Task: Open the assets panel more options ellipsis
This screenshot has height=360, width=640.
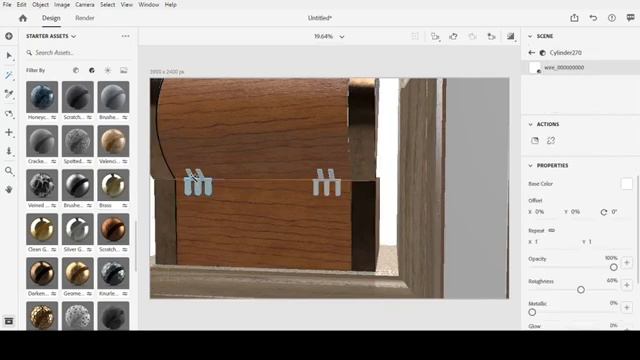Action: (125, 36)
